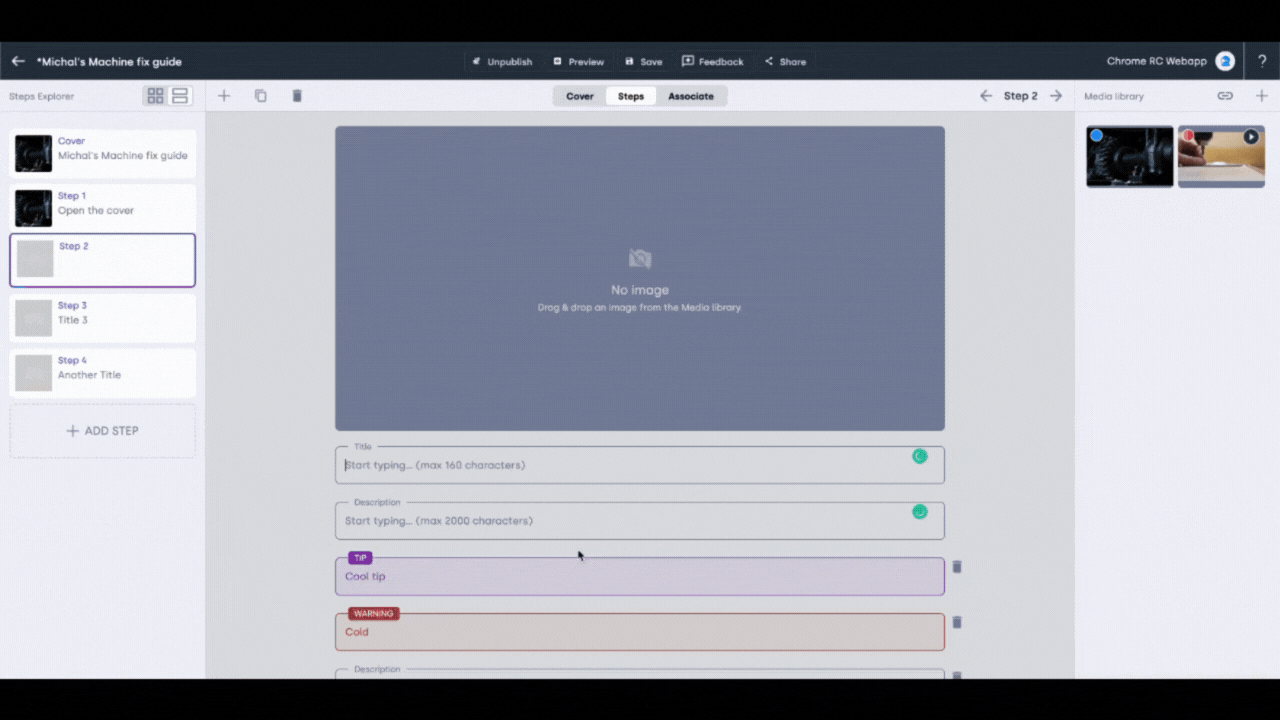
Task: Open the help question mark icon
Action: point(1262,61)
